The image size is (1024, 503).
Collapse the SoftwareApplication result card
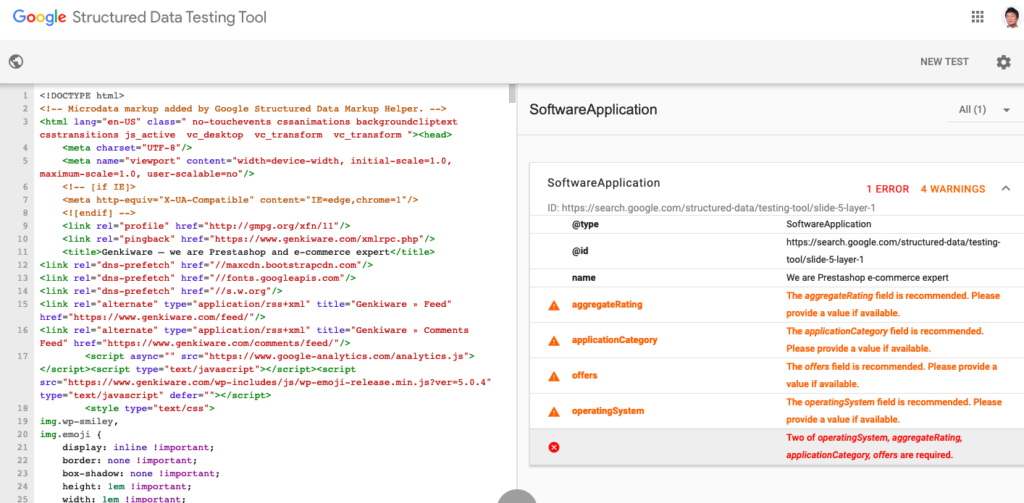(1006, 189)
